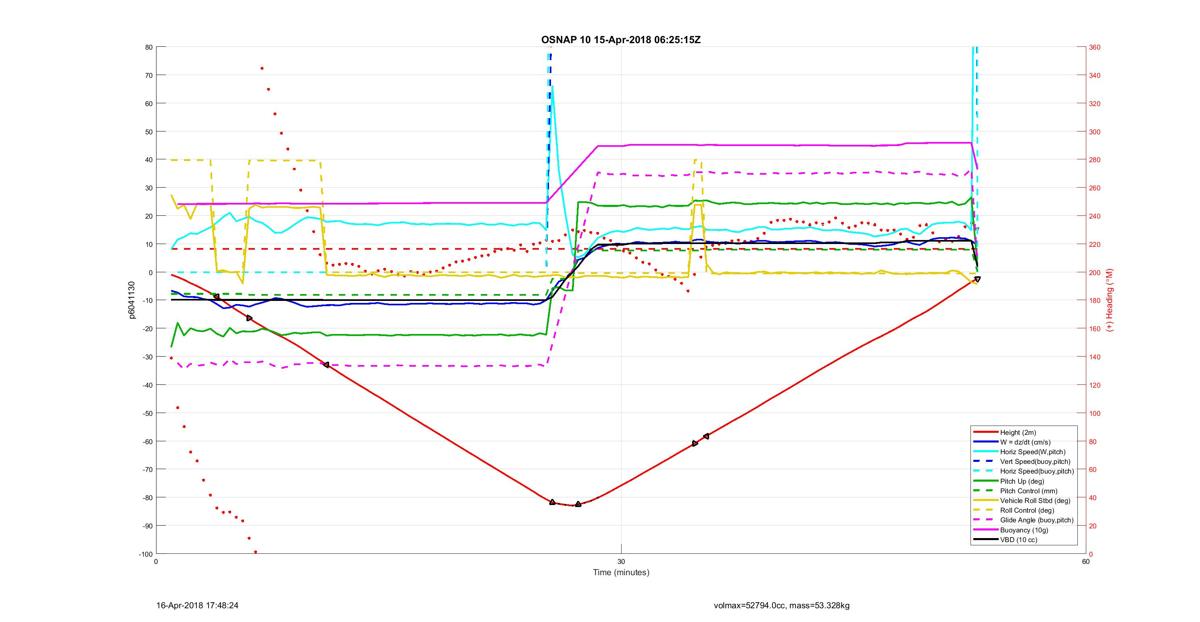Click the 160 tick on heading axis

1094,329
